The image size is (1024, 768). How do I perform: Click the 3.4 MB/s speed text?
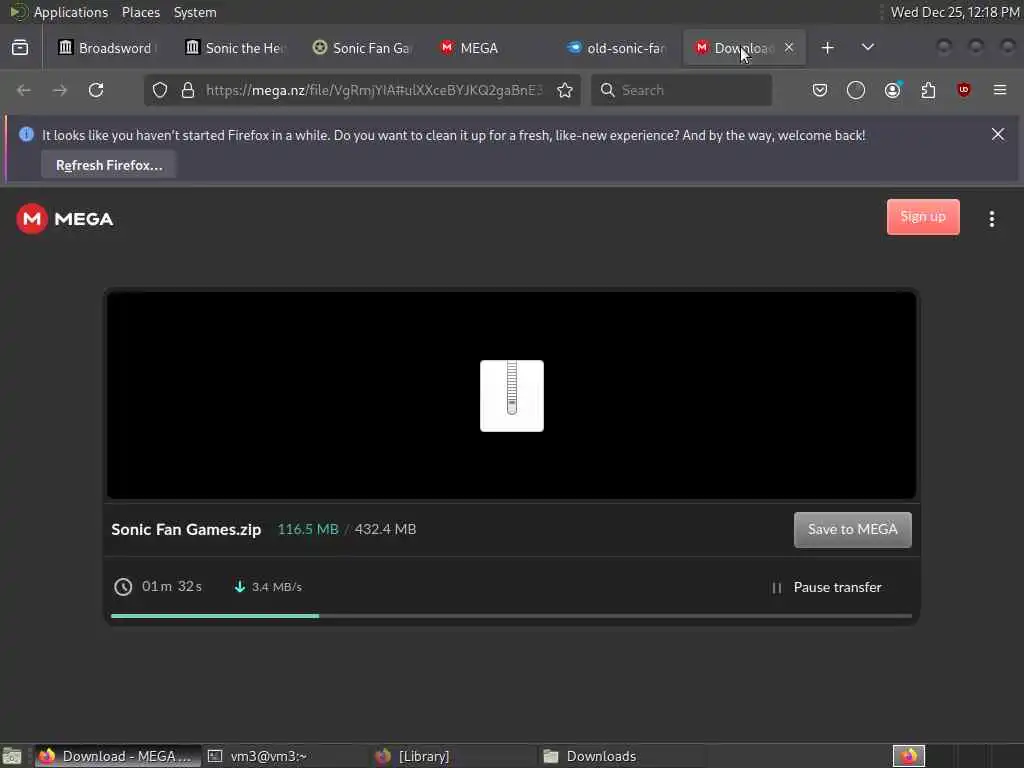[x=277, y=586]
